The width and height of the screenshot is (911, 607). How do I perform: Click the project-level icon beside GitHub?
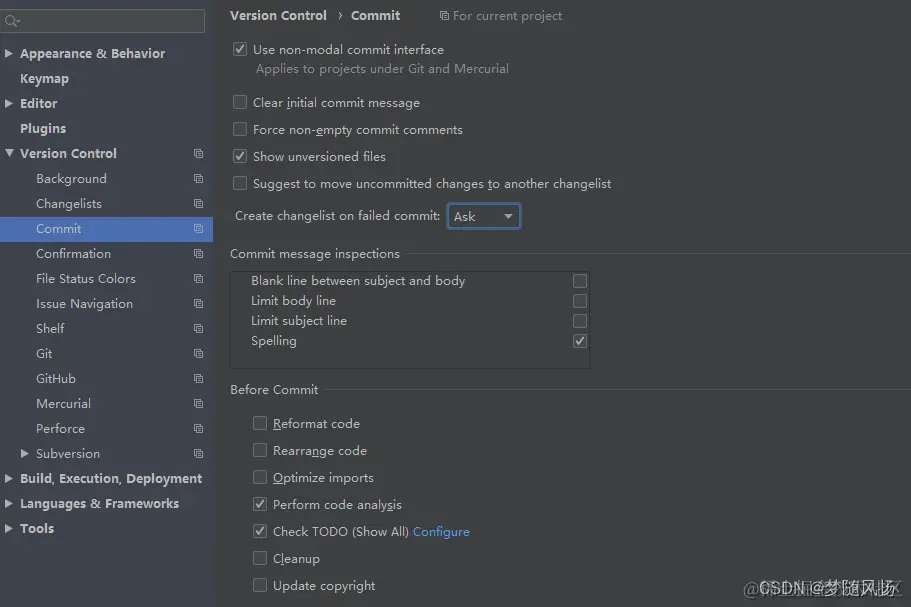tap(198, 379)
